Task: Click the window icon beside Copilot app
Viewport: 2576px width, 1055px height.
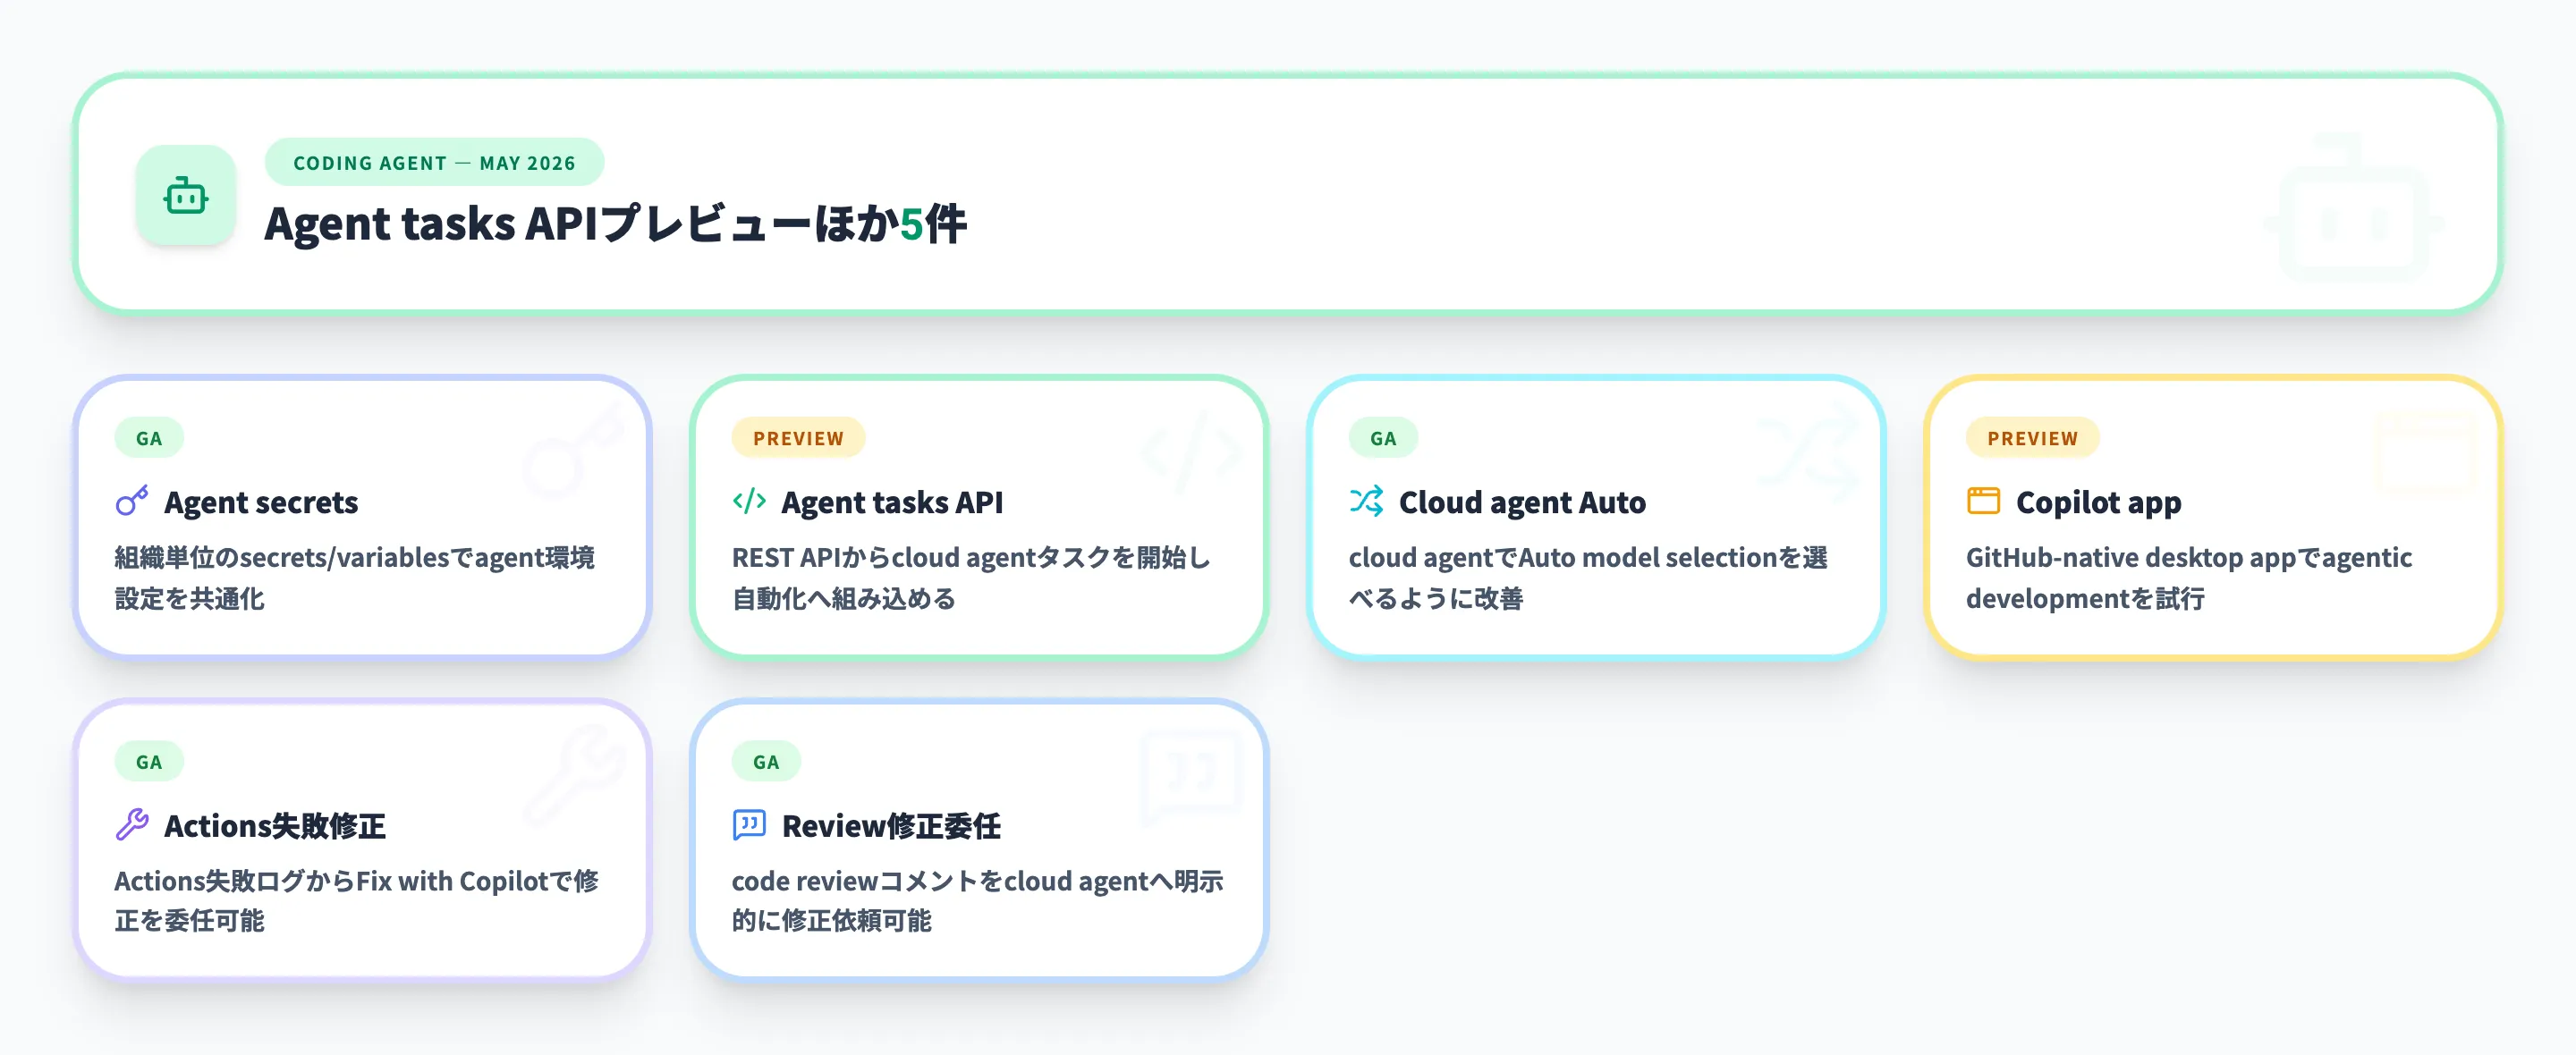Action: (1983, 501)
